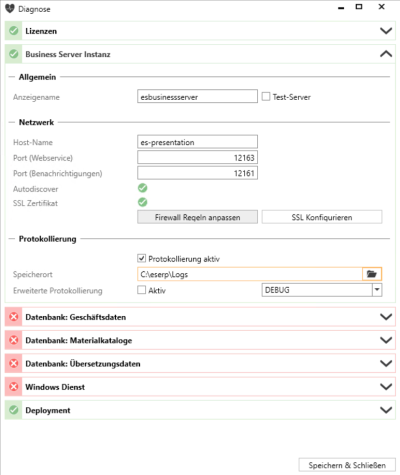Tick the Aktiv checkbox for Erweiterte Protokollierung
The height and width of the screenshot is (475, 400).
pyautogui.click(x=141, y=290)
